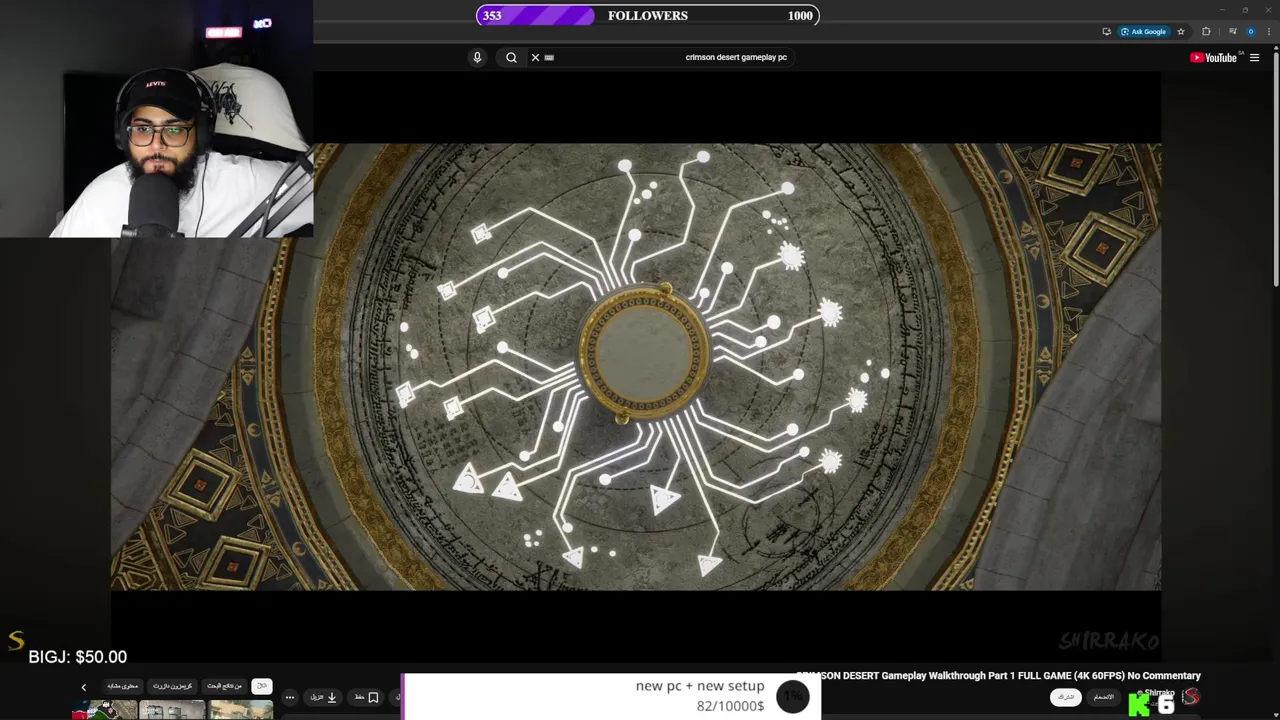
Task: Select the highlighted white filter chip
Action: pos(262,686)
